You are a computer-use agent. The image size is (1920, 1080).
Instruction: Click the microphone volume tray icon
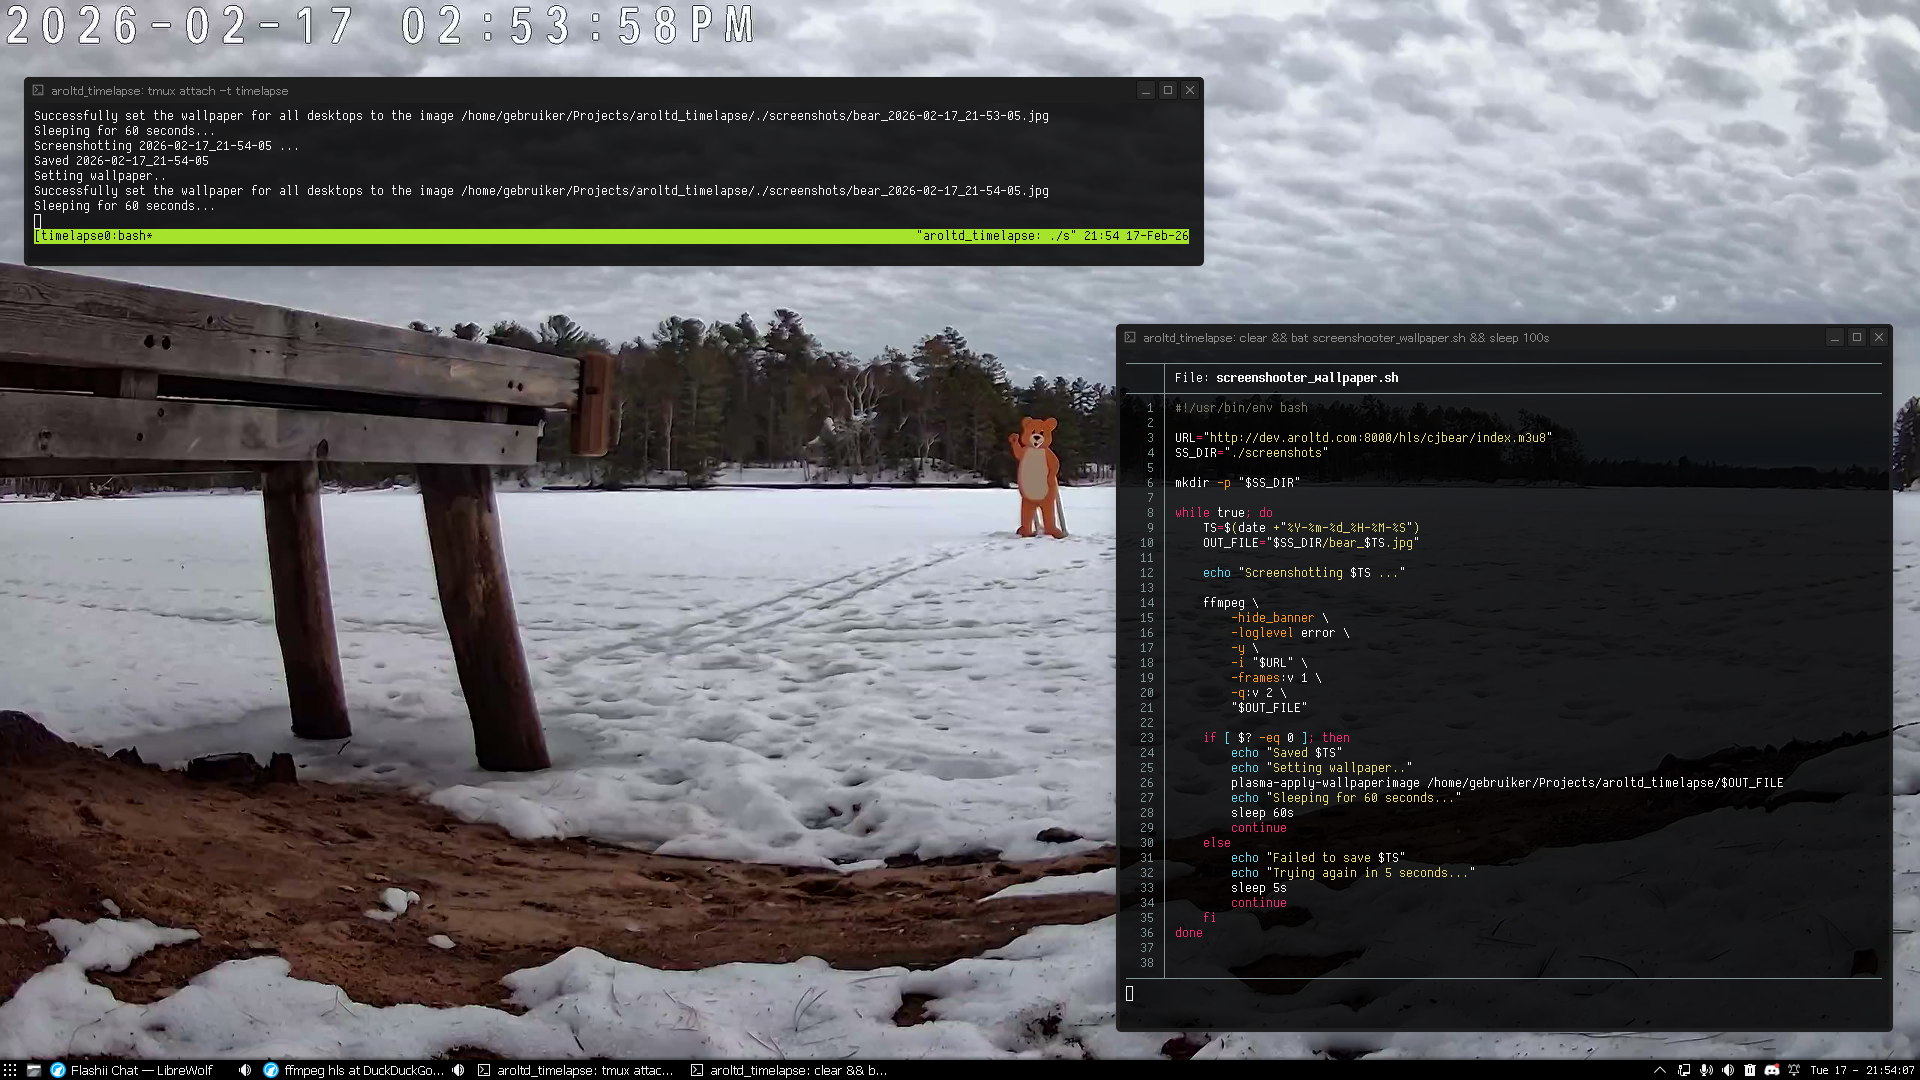pos(1706,1070)
